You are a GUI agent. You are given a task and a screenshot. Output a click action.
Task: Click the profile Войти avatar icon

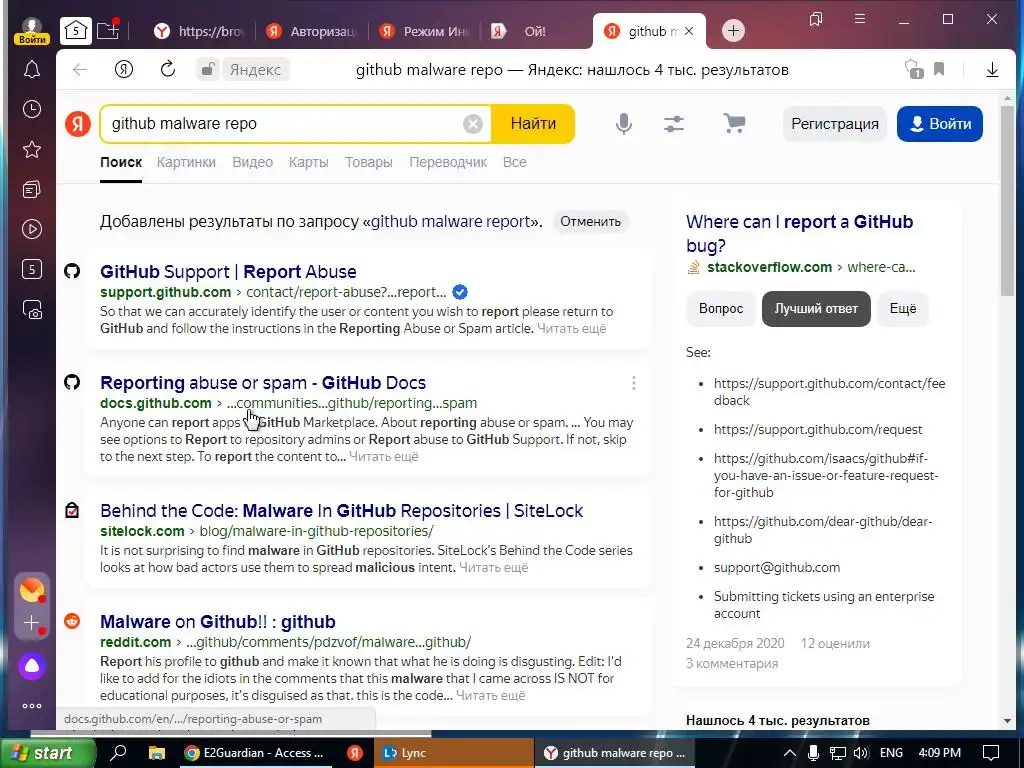[31, 30]
